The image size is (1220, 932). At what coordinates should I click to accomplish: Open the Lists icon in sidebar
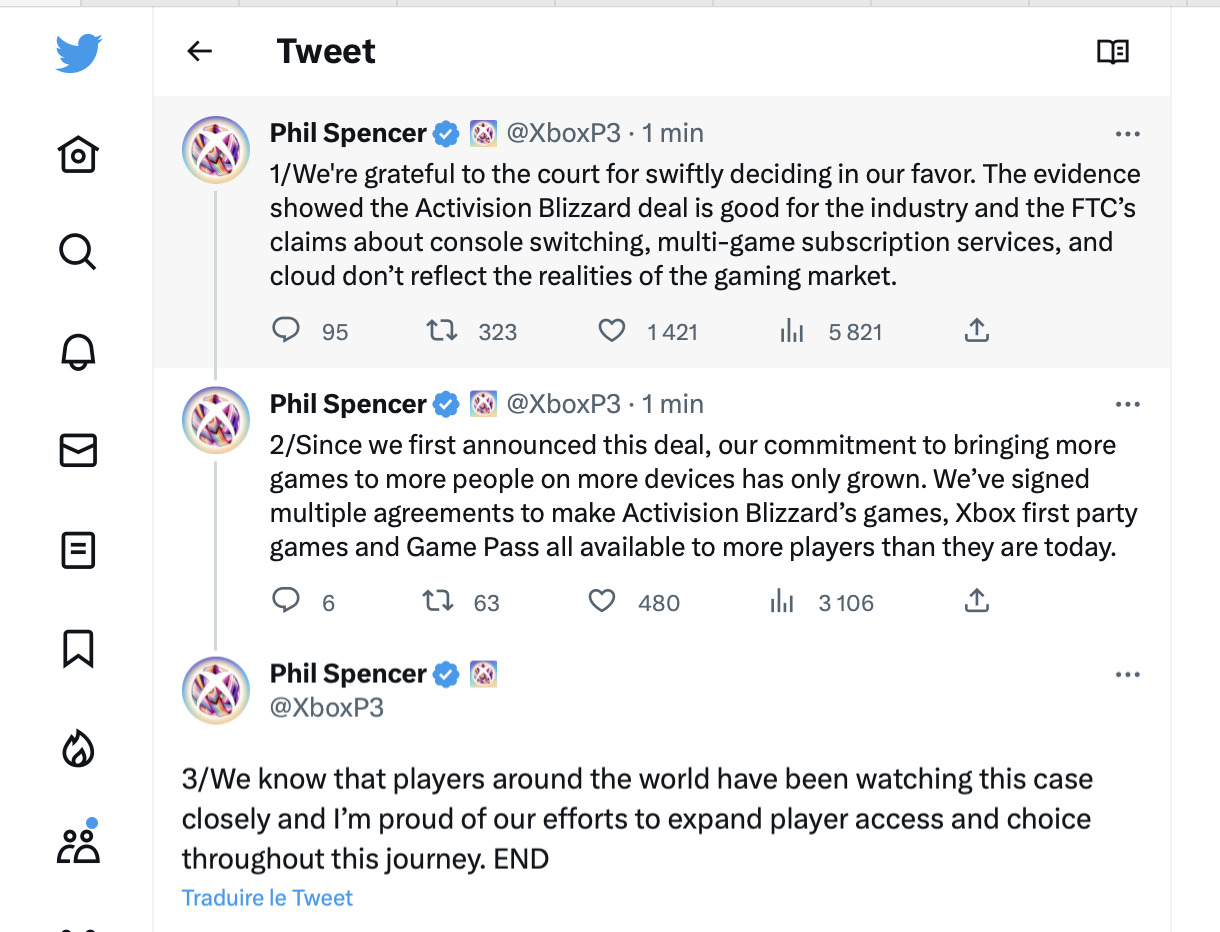pyautogui.click(x=78, y=550)
